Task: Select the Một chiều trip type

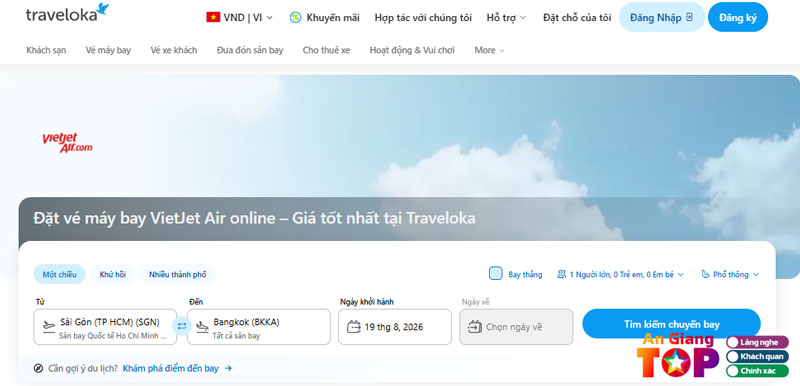Action: (x=60, y=274)
